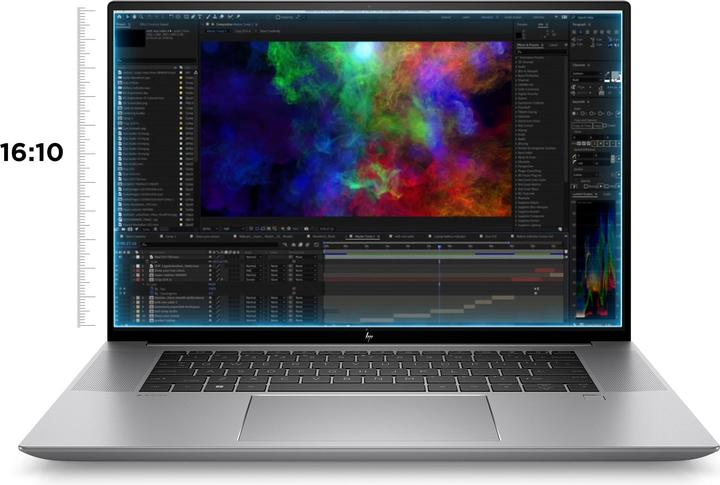Viewport: 720px width, 485px height.
Task: Click the project item preview thumbnail
Action: click(x=131, y=38)
